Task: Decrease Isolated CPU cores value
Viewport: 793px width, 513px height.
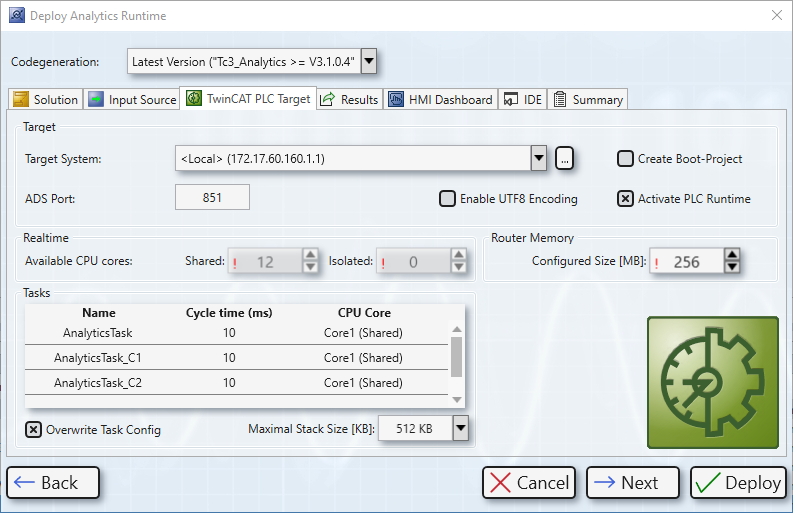Action: tap(458, 267)
